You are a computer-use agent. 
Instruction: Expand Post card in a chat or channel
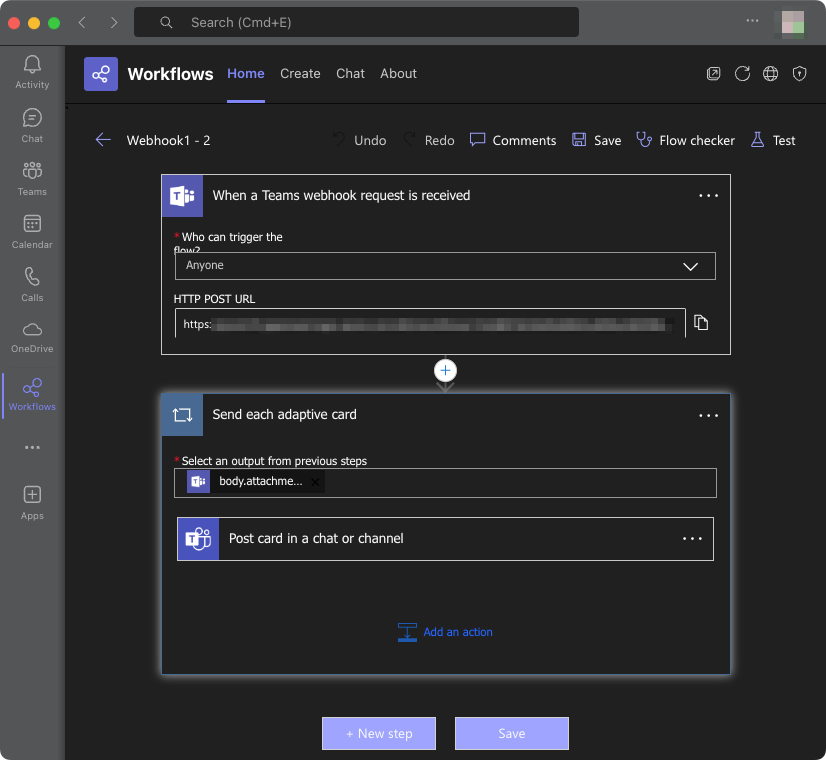point(445,539)
